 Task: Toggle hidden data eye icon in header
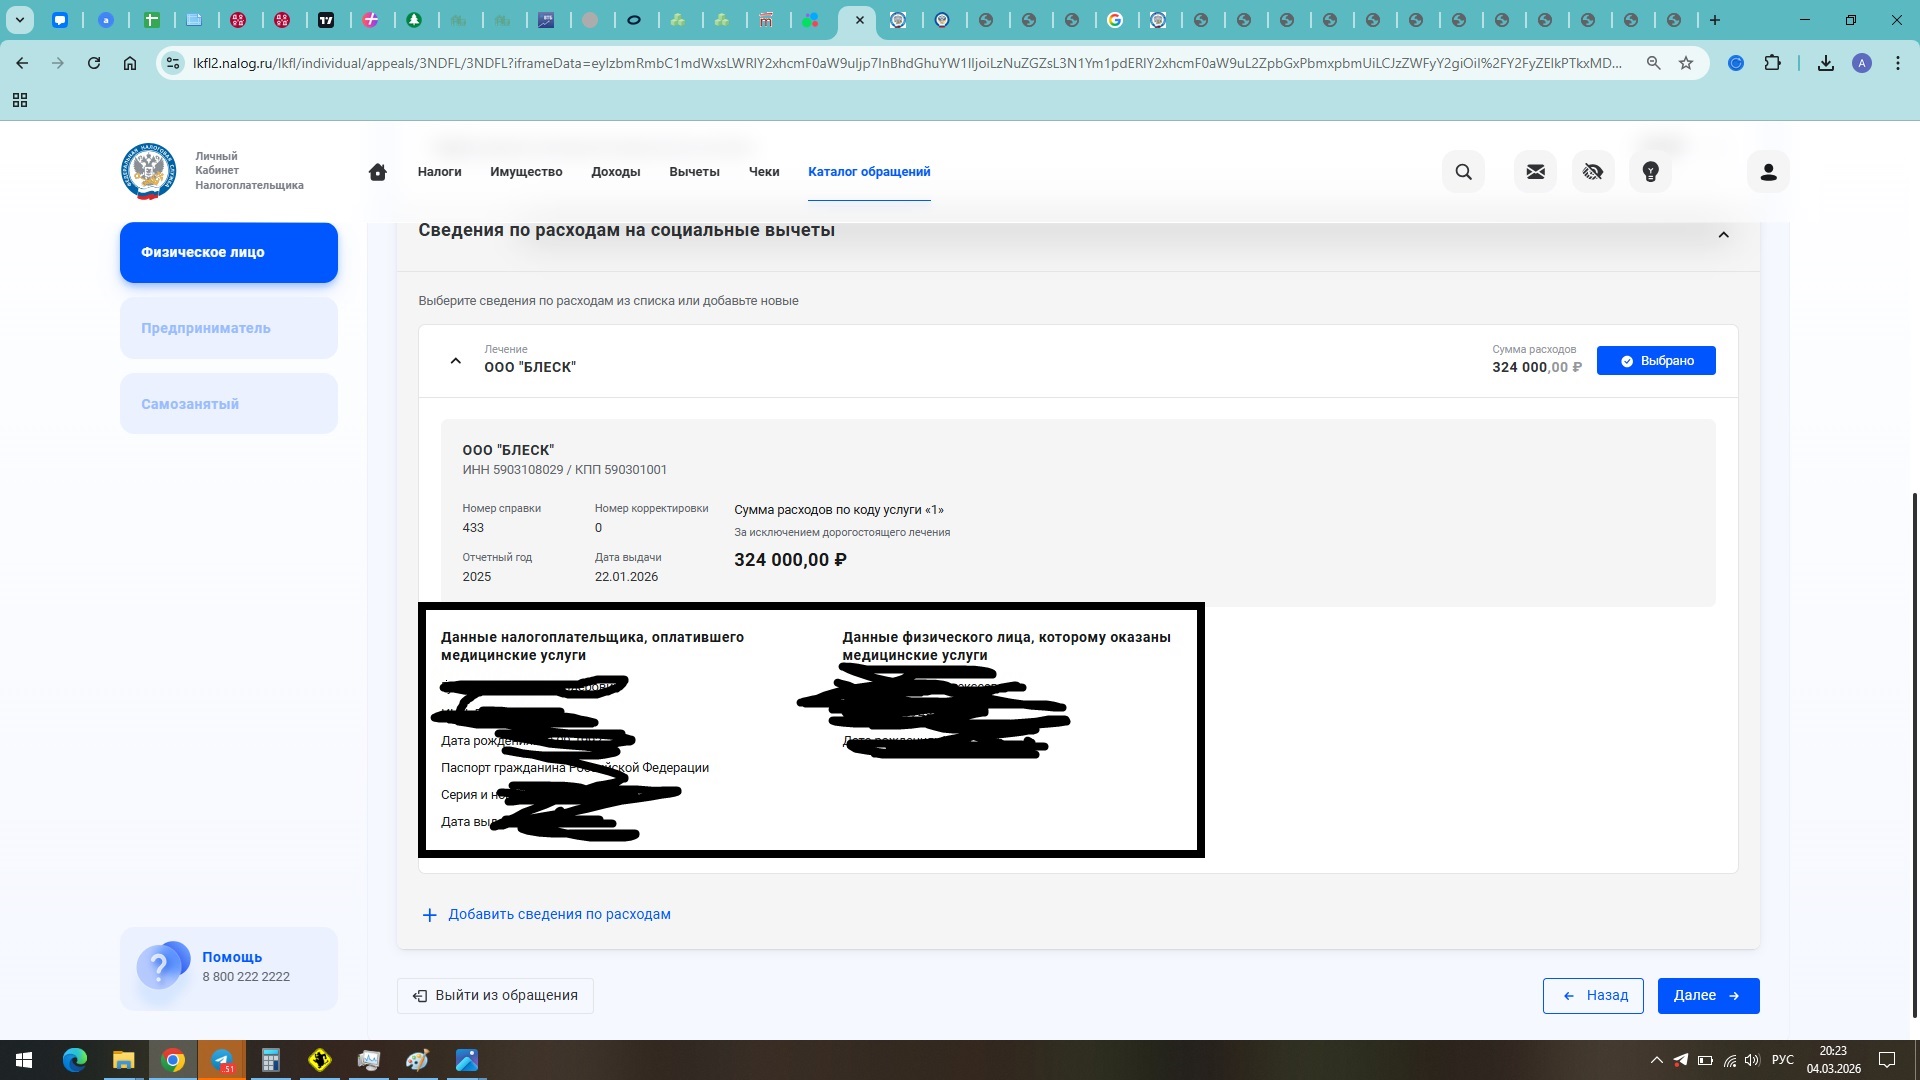(x=1593, y=172)
